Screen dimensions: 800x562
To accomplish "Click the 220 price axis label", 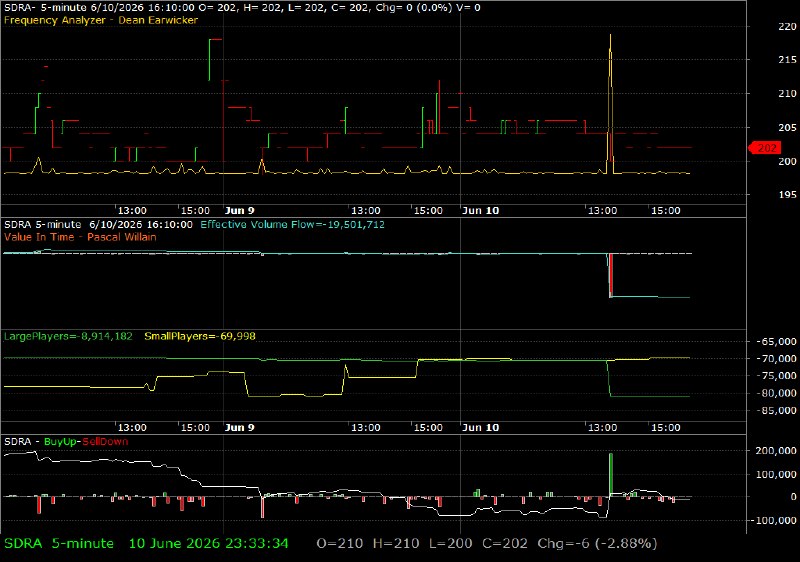I will (787, 27).
